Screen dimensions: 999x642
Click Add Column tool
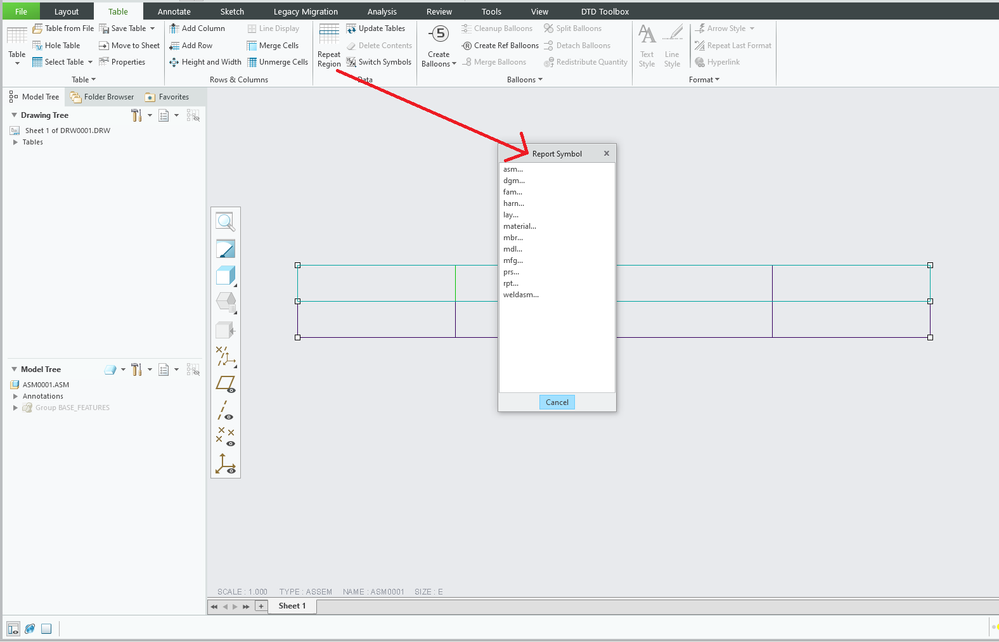pos(197,29)
